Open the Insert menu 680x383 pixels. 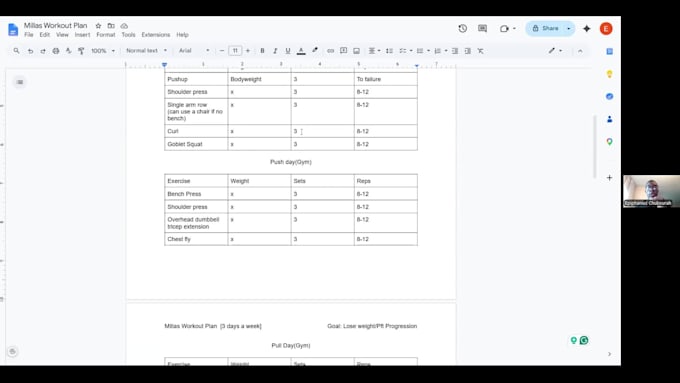[82, 35]
